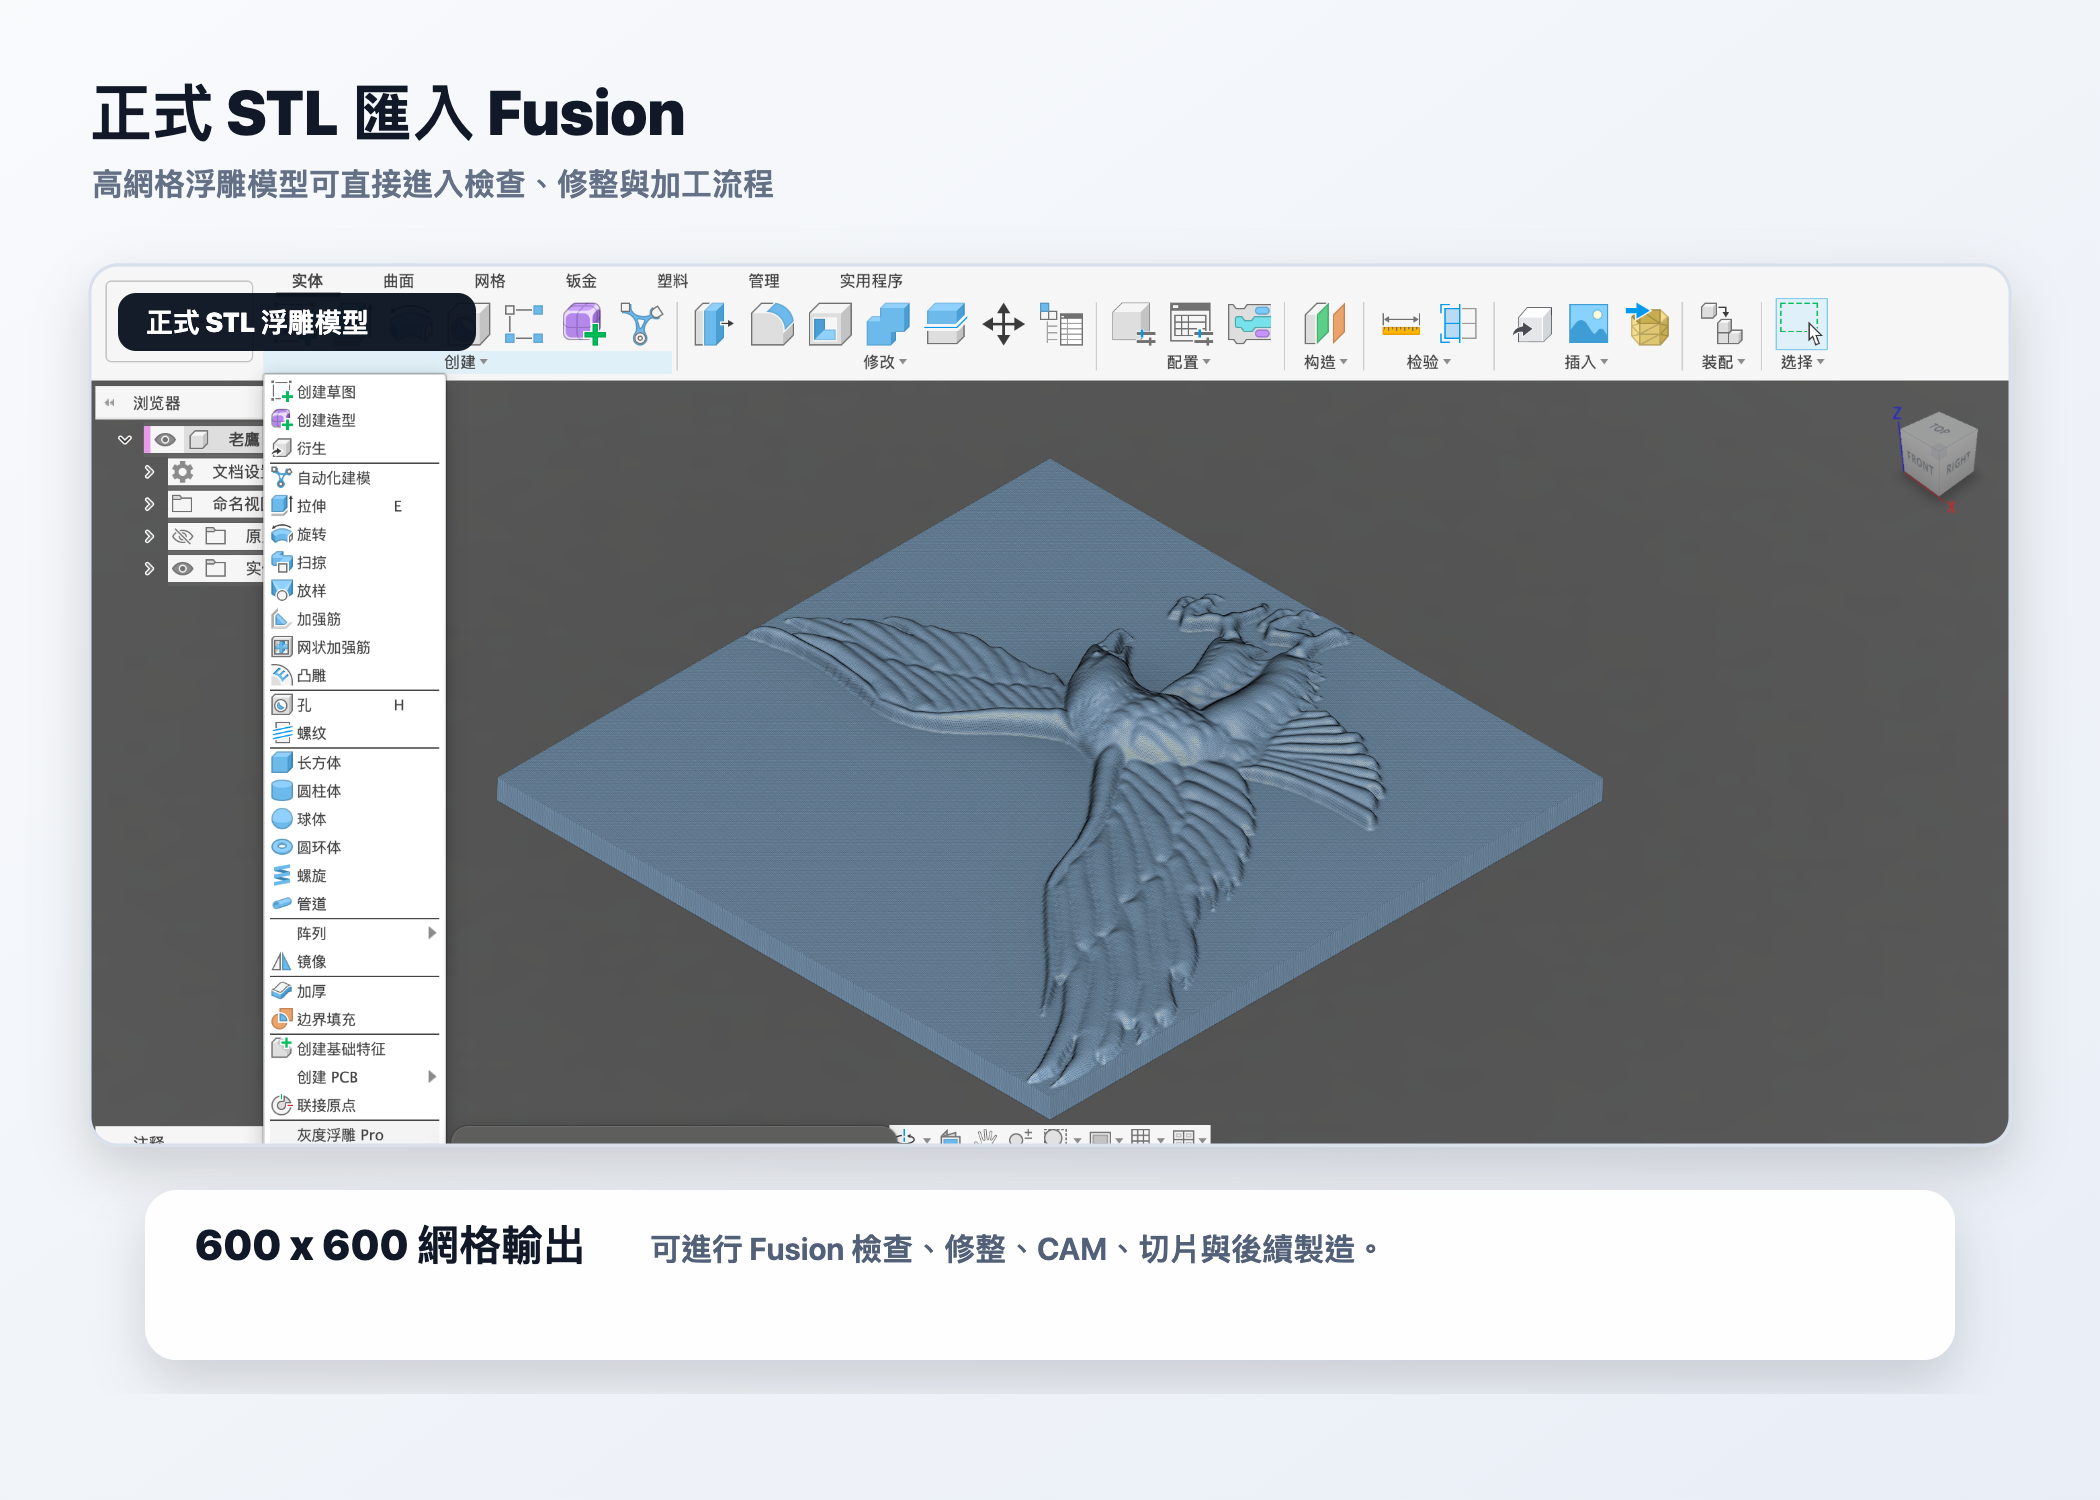Switch to the 钣金 tab

(x=581, y=281)
